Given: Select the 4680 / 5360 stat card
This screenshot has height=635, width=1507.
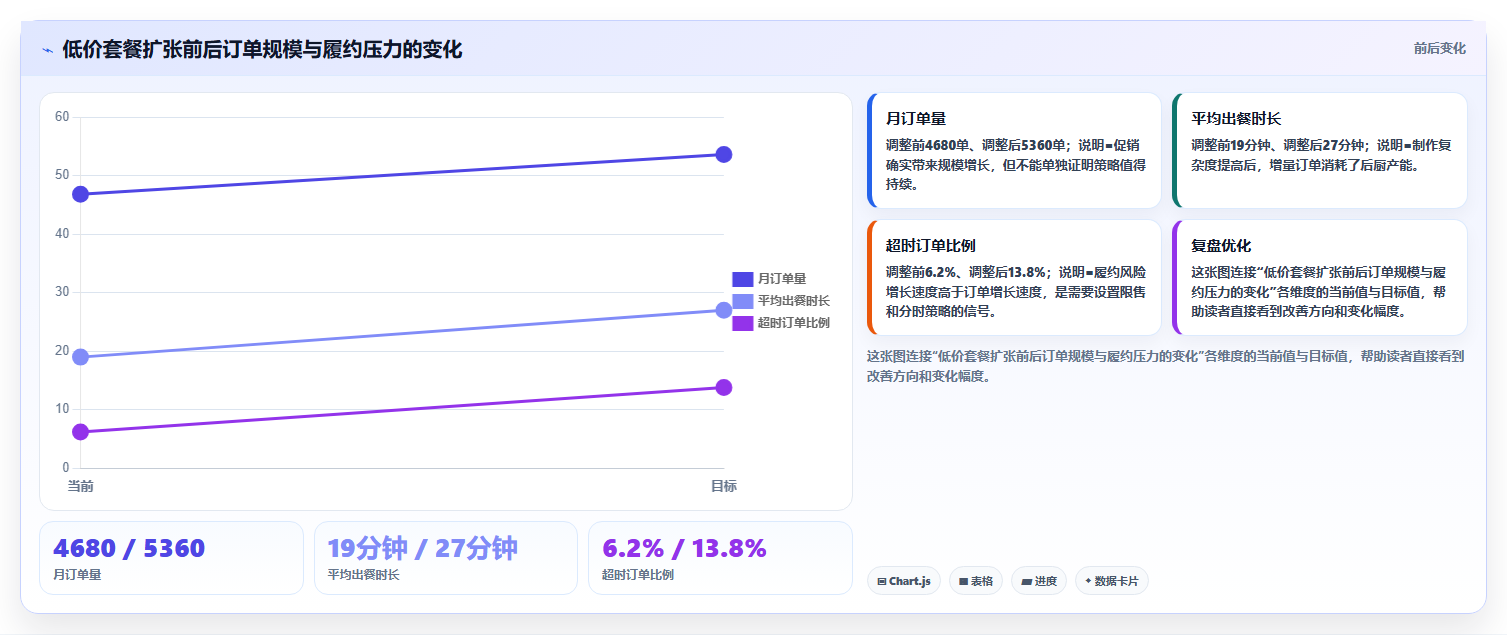Looking at the screenshot, I should click(171, 558).
